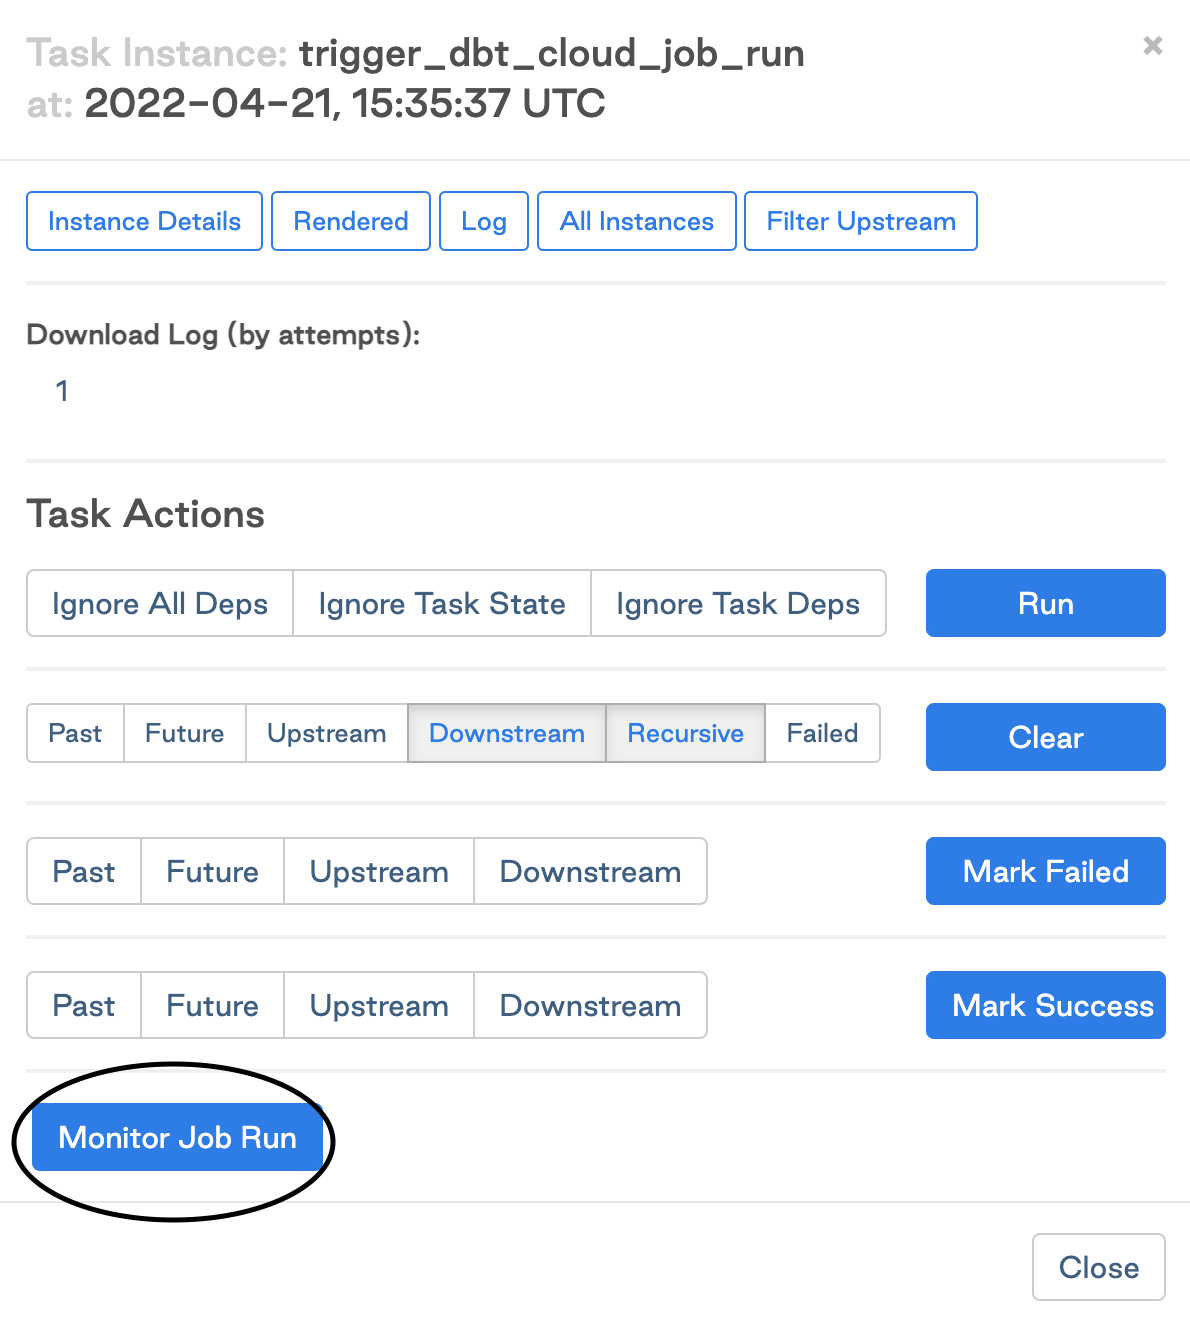
Task: Trigger the task with the Run button
Action: (x=1044, y=603)
